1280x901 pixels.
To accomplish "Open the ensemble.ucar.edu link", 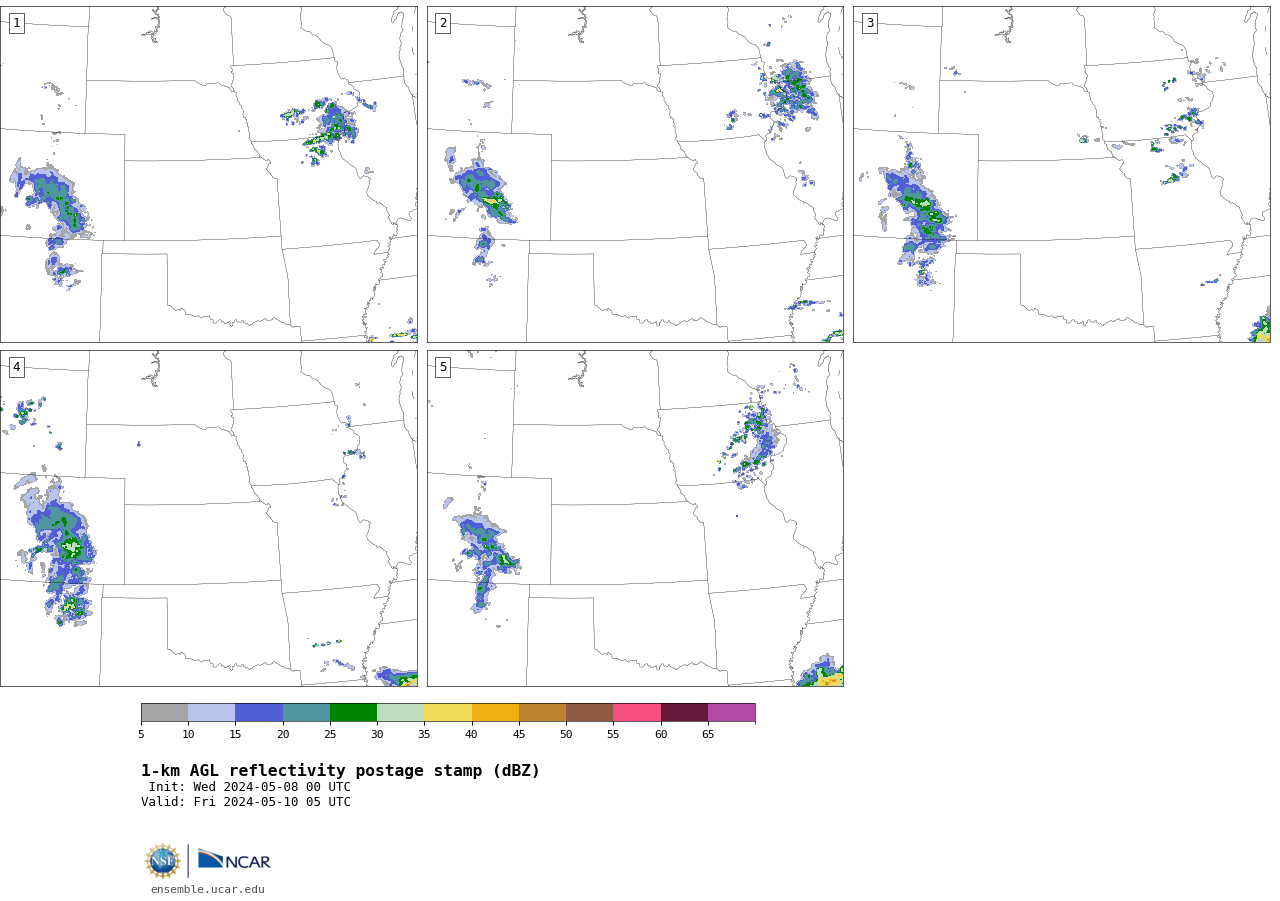I will [x=208, y=890].
